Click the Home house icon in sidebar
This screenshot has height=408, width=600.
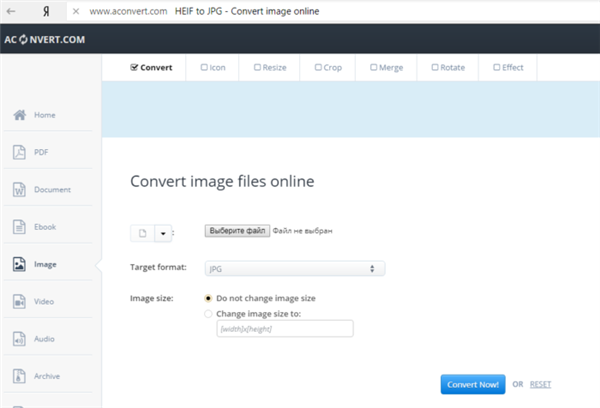[x=20, y=115]
